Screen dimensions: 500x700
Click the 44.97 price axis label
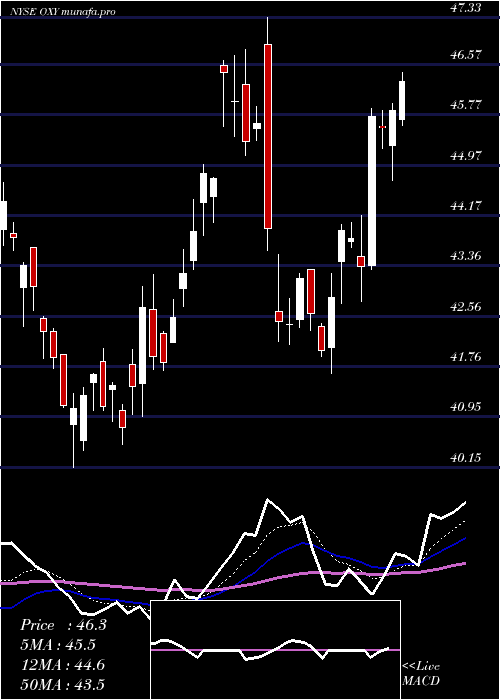click(466, 155)
